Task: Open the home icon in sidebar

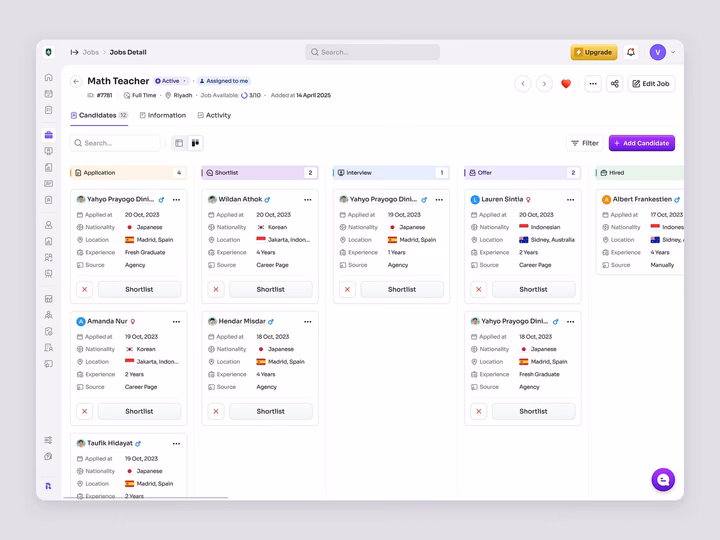Action: (x=49, y=77)
